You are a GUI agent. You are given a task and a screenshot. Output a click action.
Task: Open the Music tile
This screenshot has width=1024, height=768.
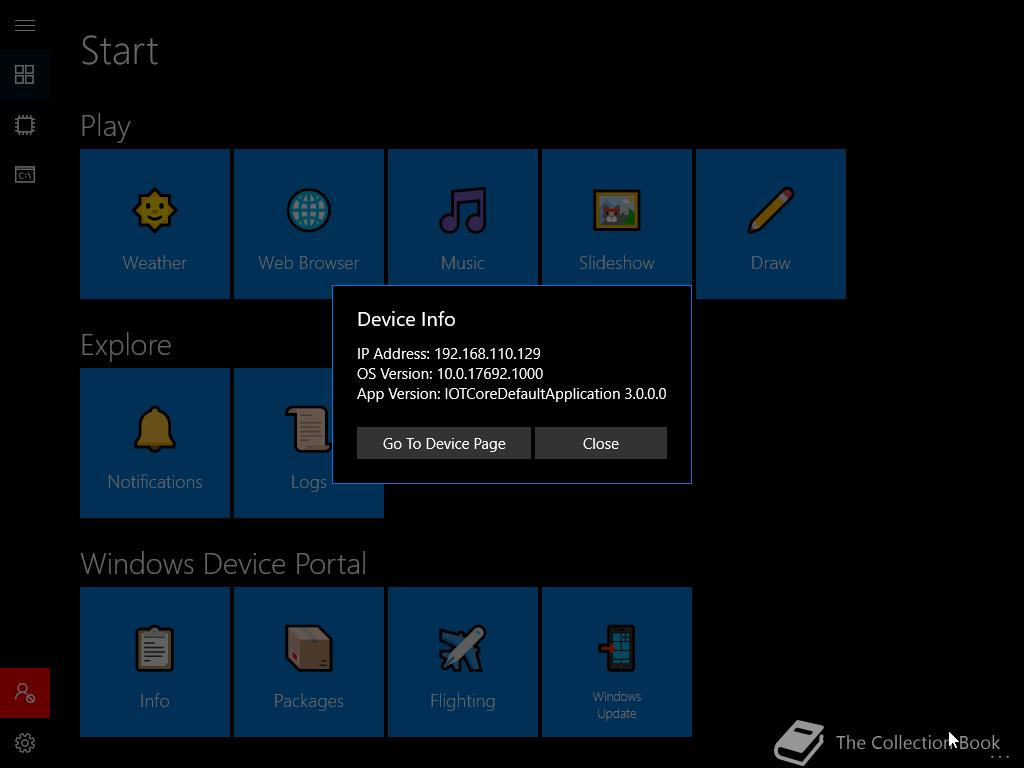[463, 217]
